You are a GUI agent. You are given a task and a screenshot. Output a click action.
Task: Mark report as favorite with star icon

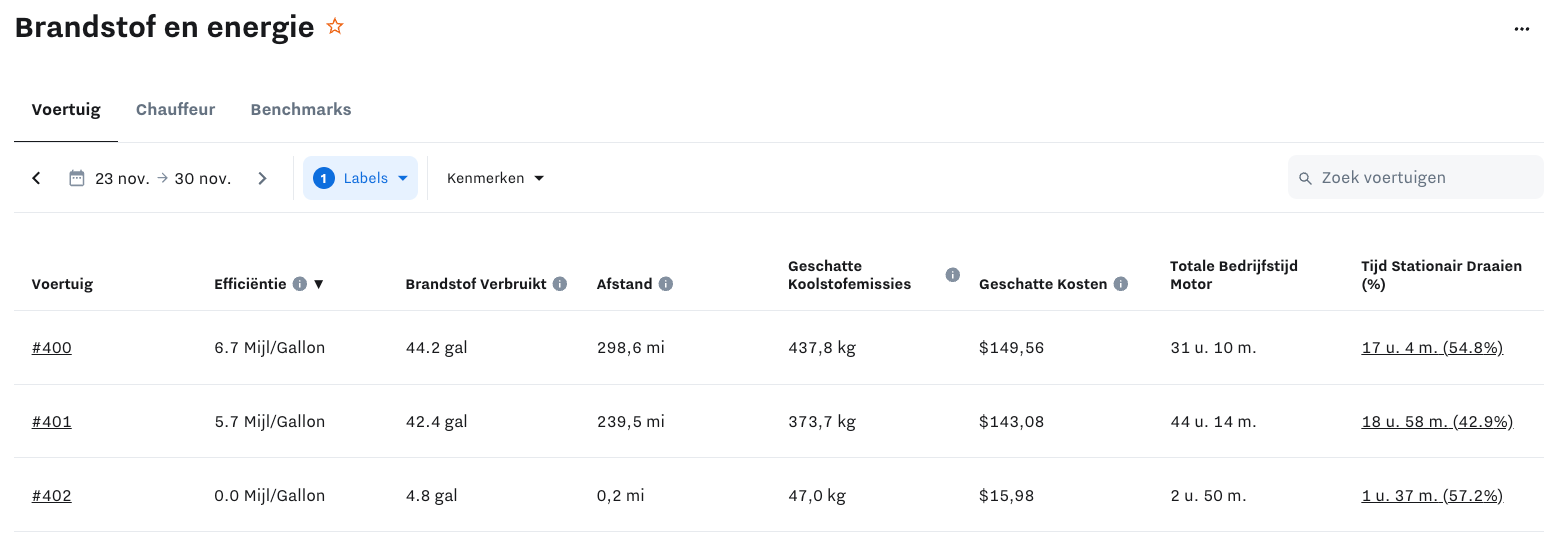click(335, 27)
